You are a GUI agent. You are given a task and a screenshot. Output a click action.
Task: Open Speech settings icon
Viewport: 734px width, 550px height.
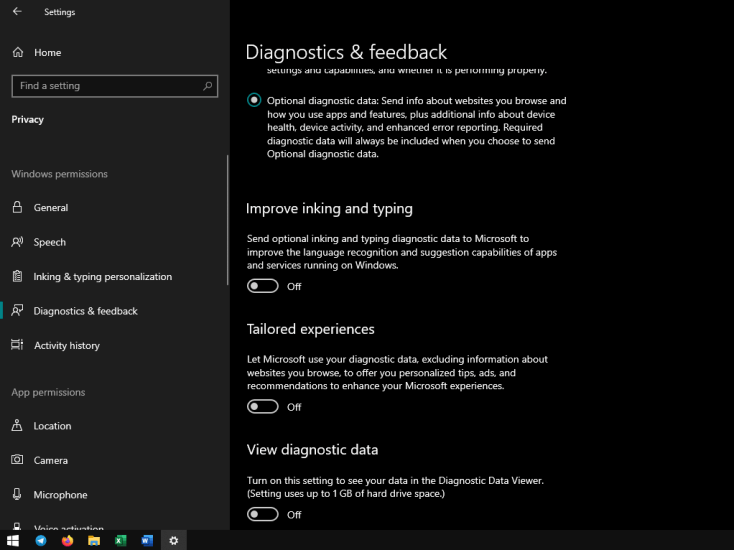point(17,242)
